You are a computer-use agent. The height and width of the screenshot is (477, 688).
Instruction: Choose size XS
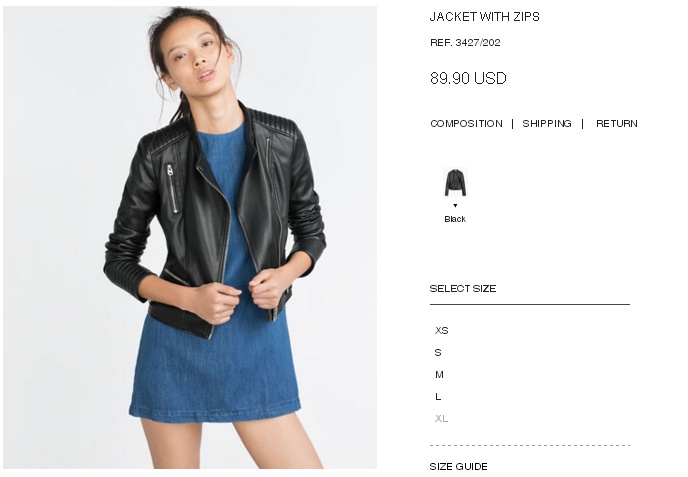point(441,330)
